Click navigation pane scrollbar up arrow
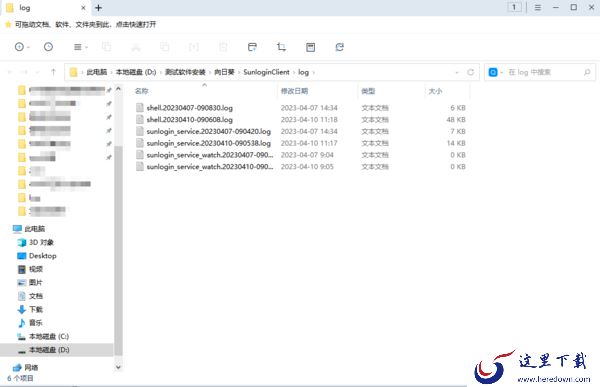Image resolution: width=600 pixels, height=387 pixels. (x=118, y=89)
